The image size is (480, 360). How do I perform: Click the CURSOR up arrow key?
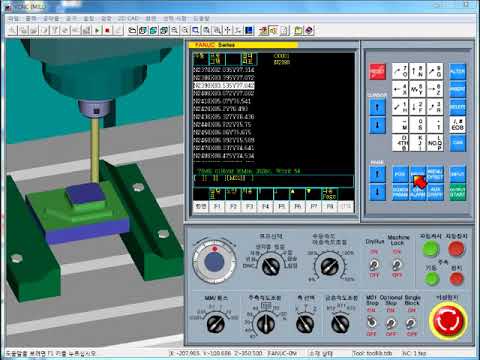[x=377, y=107]
